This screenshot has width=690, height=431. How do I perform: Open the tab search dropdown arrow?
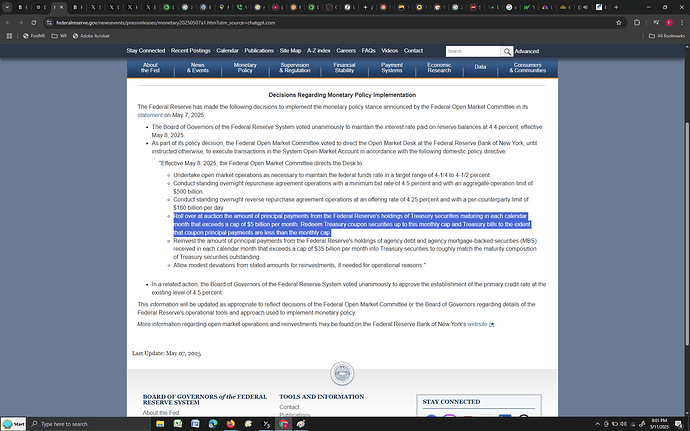coord(7,7)
